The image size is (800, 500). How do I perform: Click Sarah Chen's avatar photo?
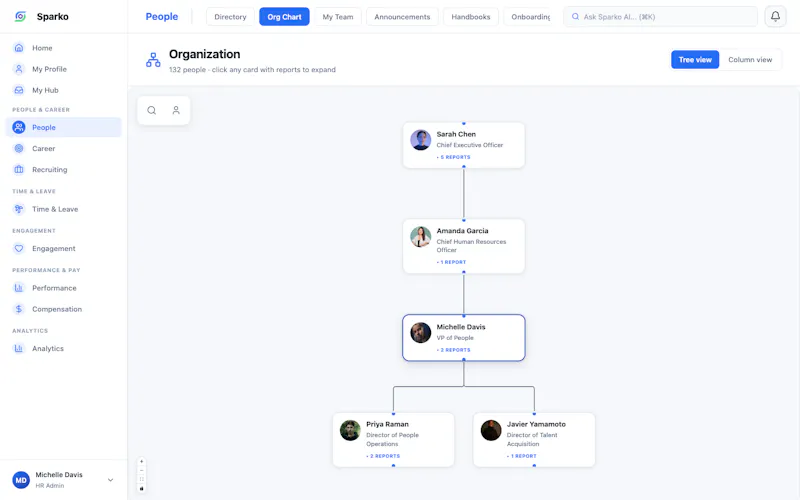coord(420,140)
